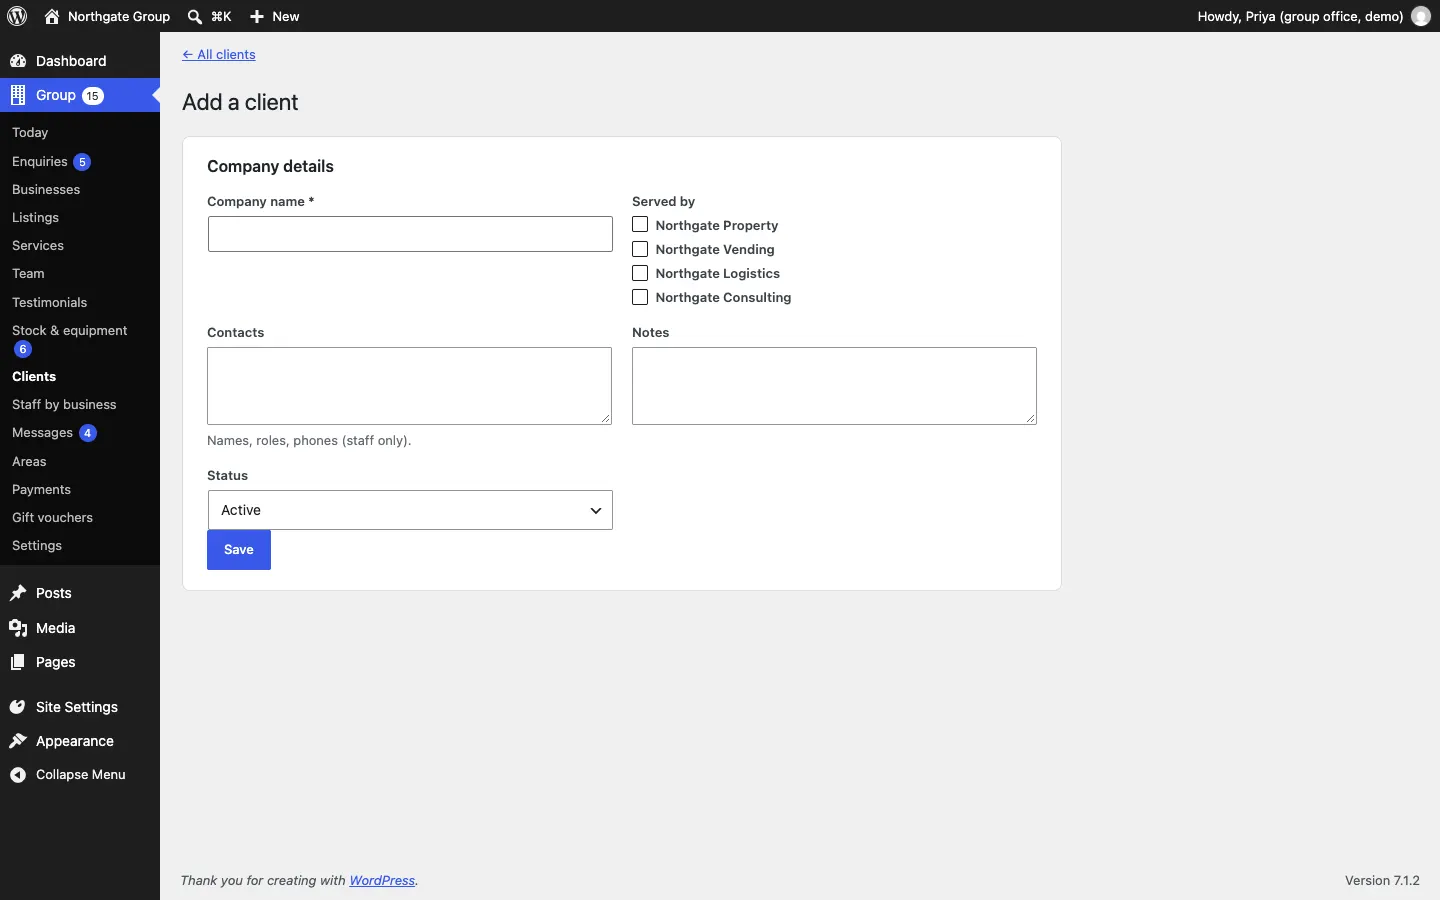
Task: Open Gift vouchers
Action: click(x=53, y=518)
